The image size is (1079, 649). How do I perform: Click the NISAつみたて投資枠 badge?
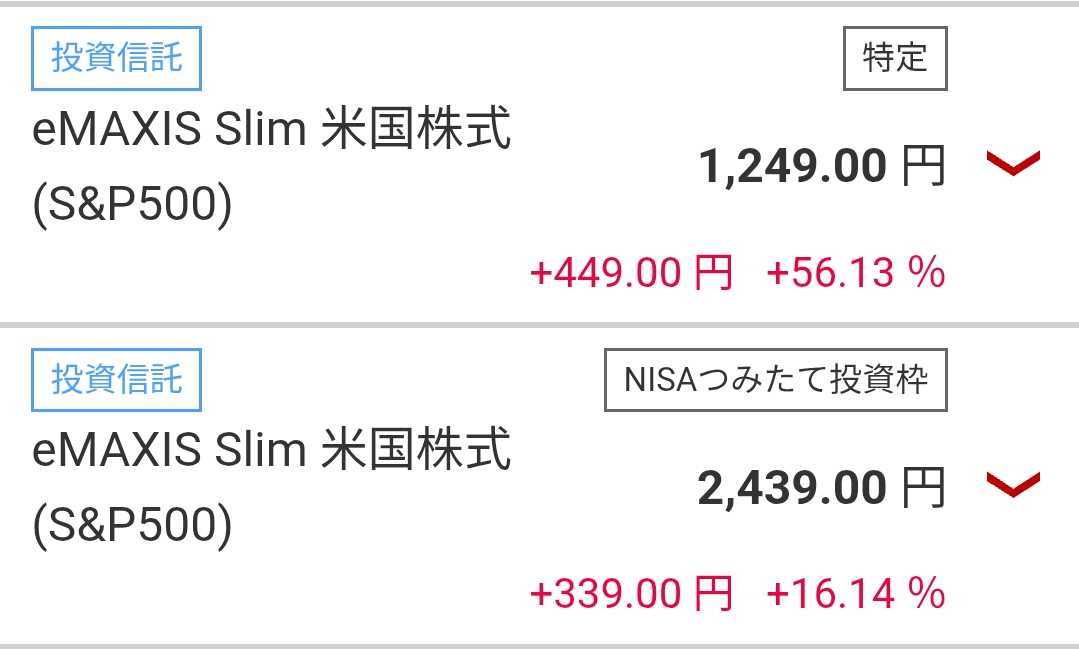pyautogui.click(x=775, y=380)
